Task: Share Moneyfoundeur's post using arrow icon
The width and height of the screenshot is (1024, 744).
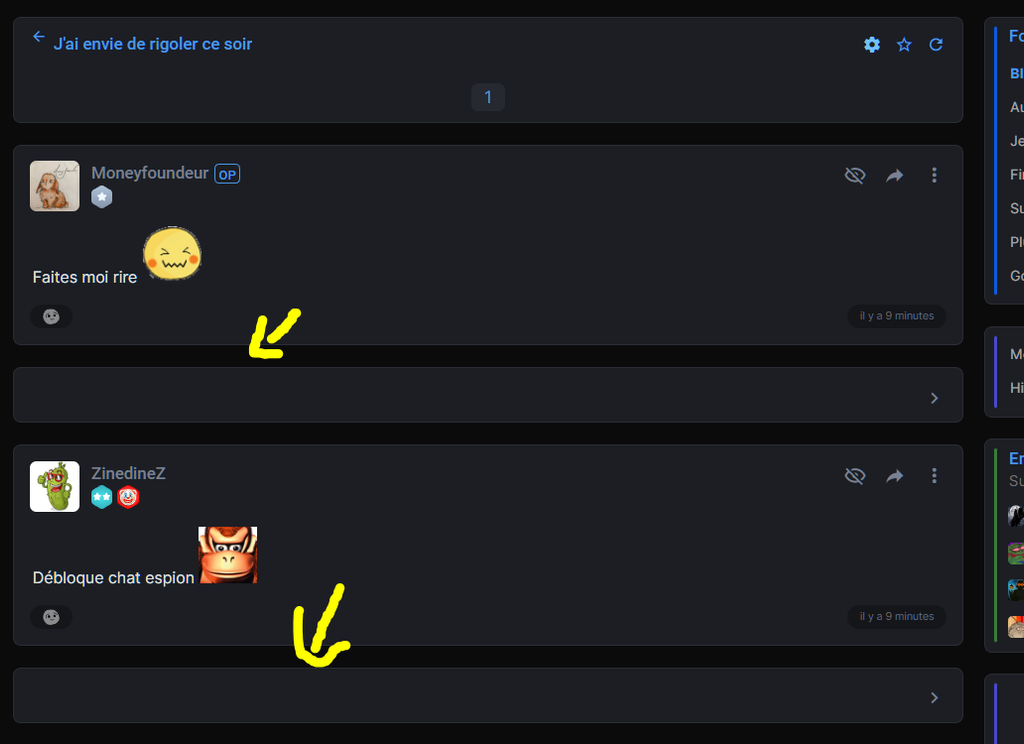Action: (894, 175)
